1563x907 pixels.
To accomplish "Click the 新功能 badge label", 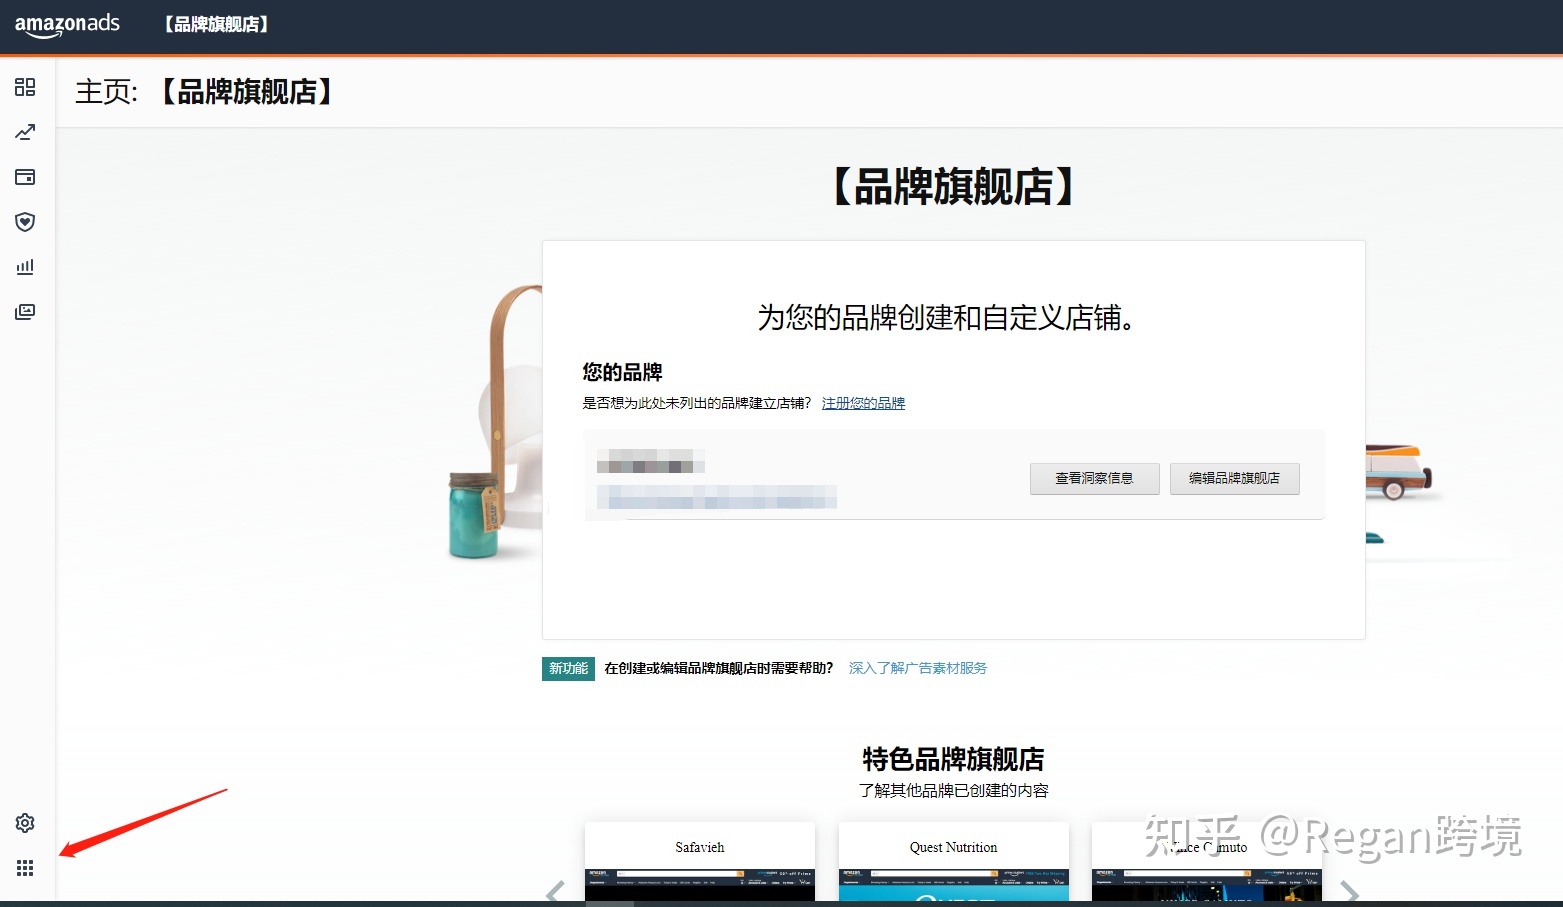I will (x=567, y=668).
